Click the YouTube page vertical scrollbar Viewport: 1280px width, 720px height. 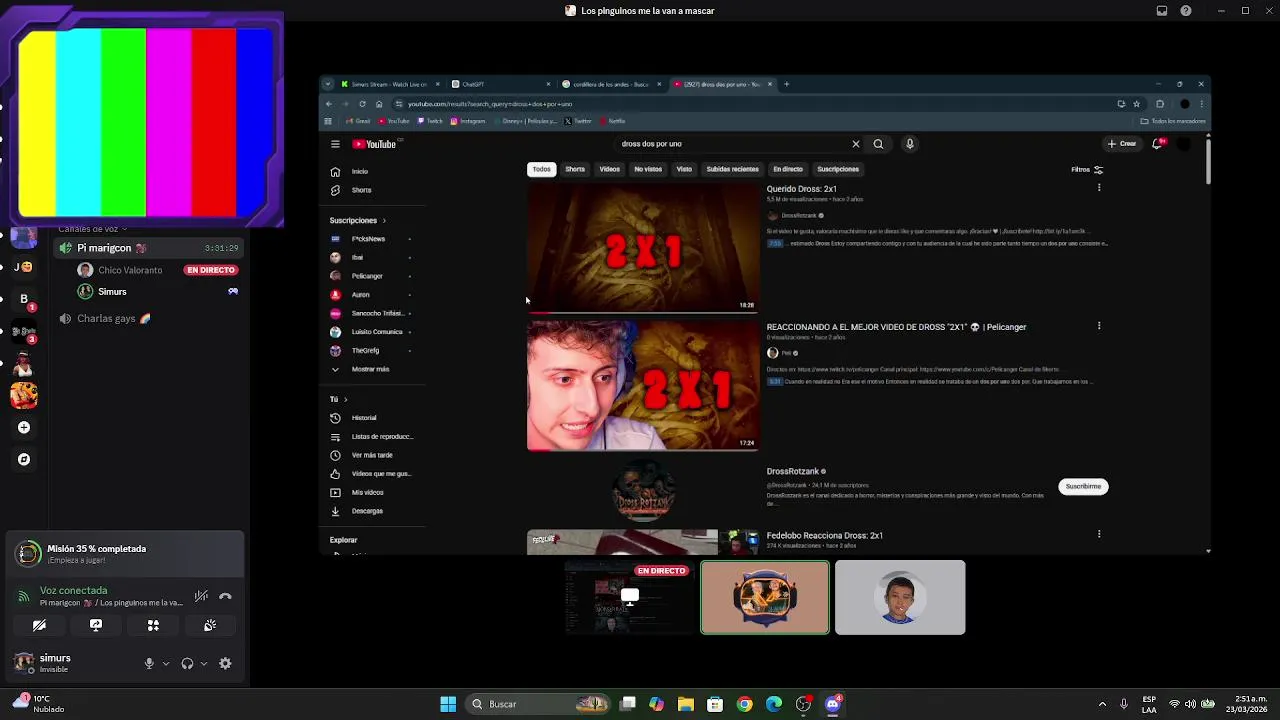pos(1208,162)
